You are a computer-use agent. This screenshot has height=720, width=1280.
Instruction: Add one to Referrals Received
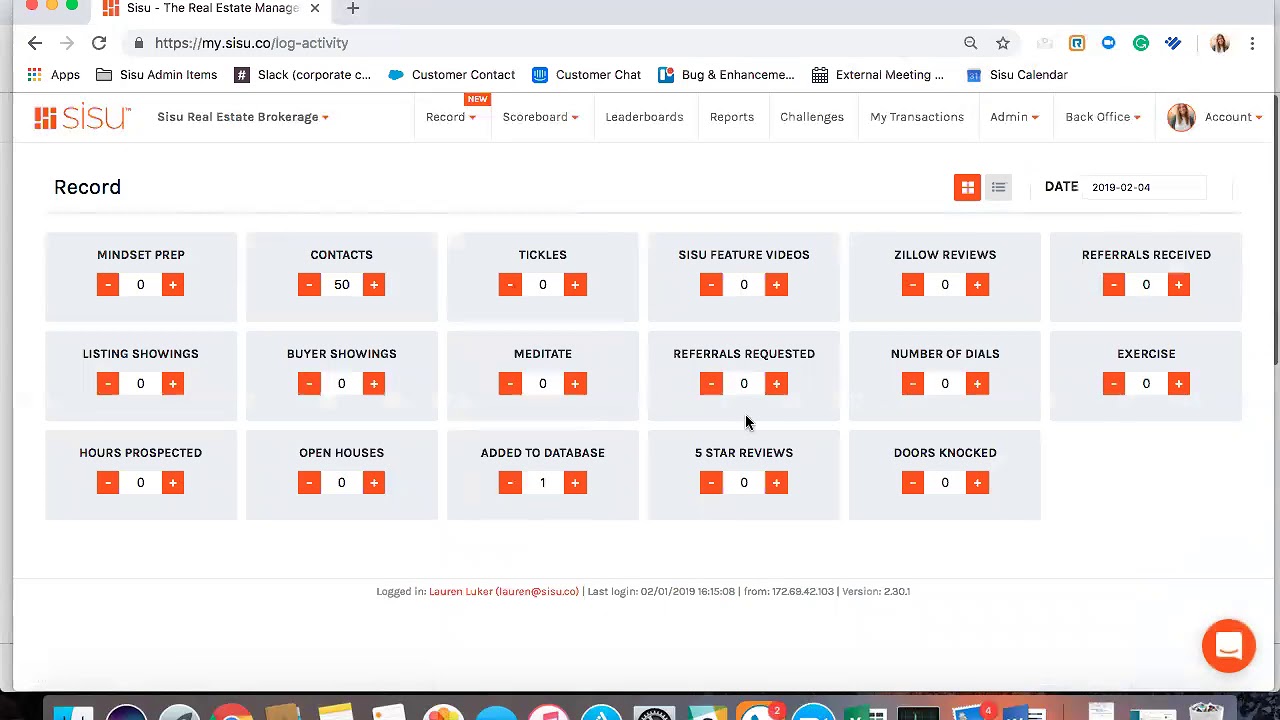[1178, 285]
